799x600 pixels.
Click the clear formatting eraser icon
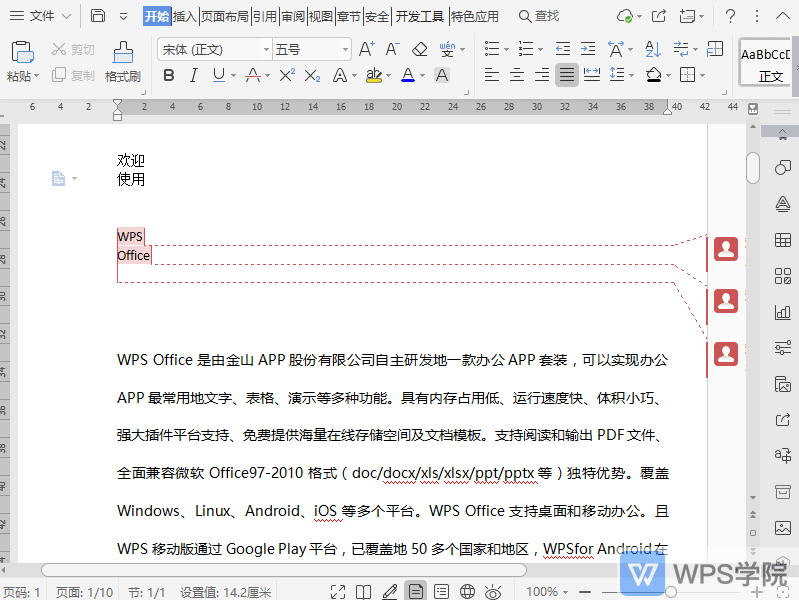point(420,49)
